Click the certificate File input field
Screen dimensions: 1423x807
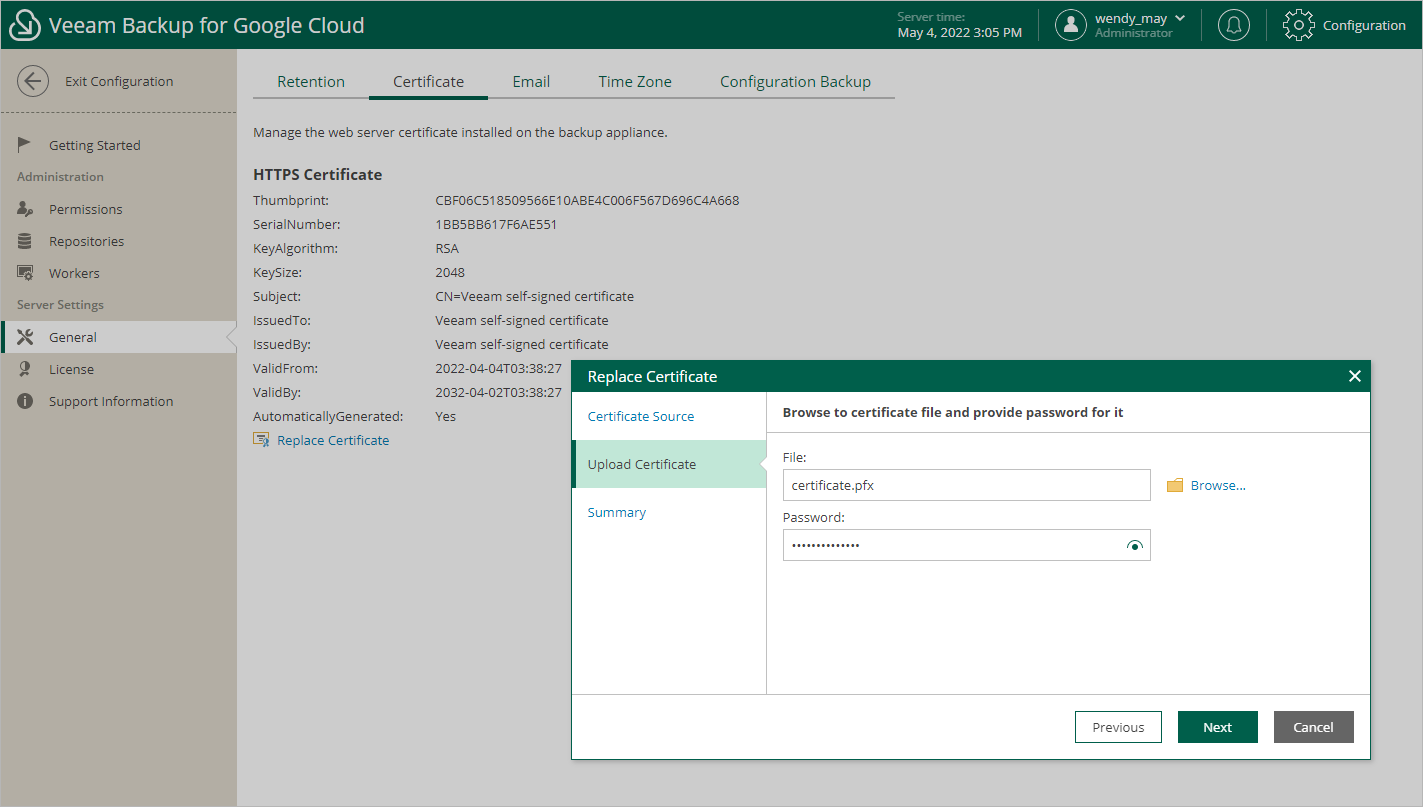pyautogui.click(x=966, y=485)
